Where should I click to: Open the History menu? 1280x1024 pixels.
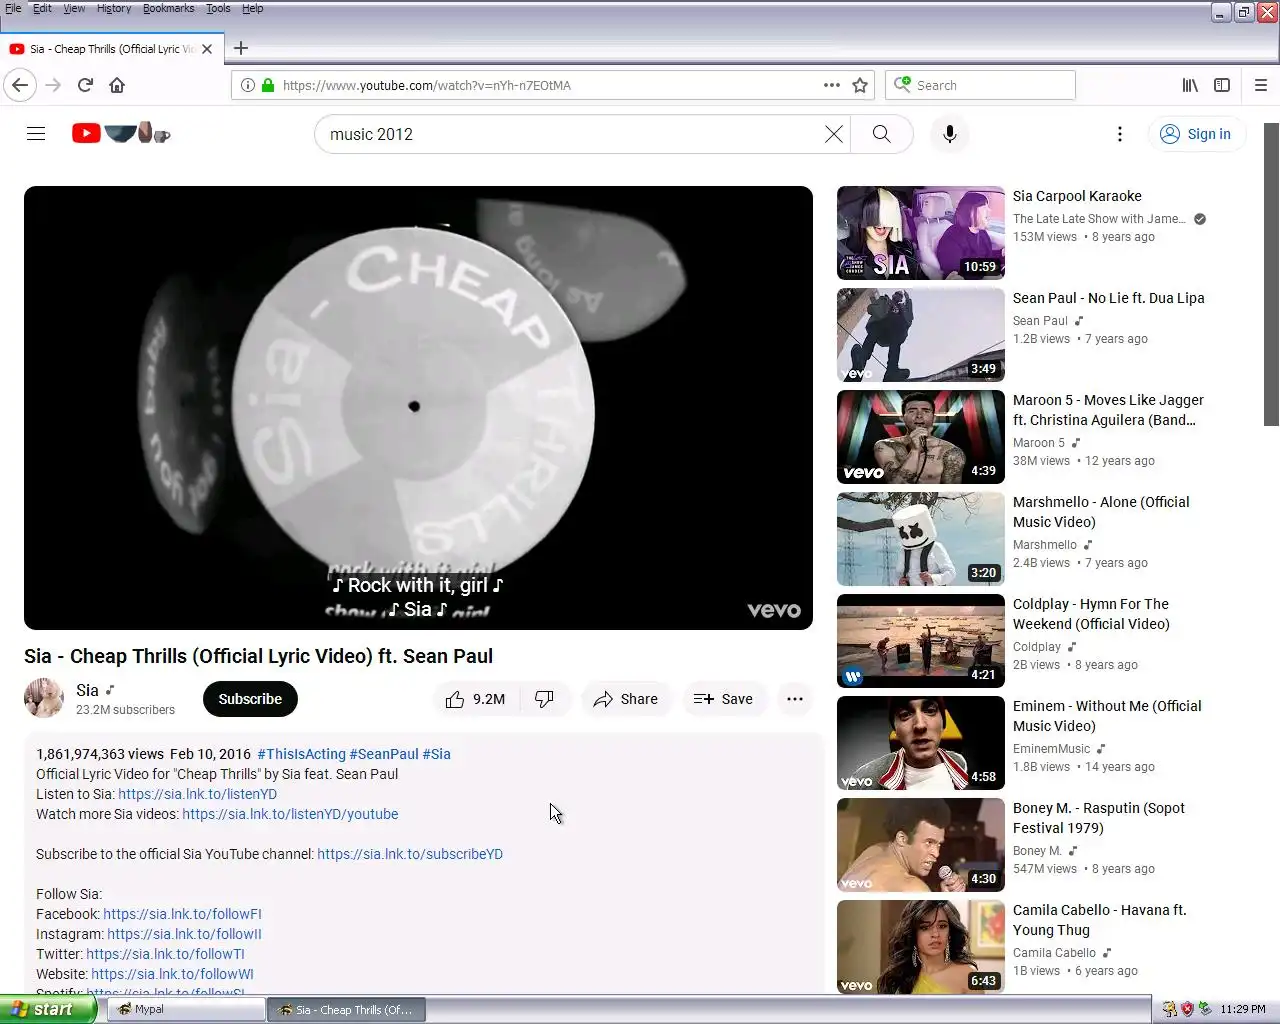(114, 8)
